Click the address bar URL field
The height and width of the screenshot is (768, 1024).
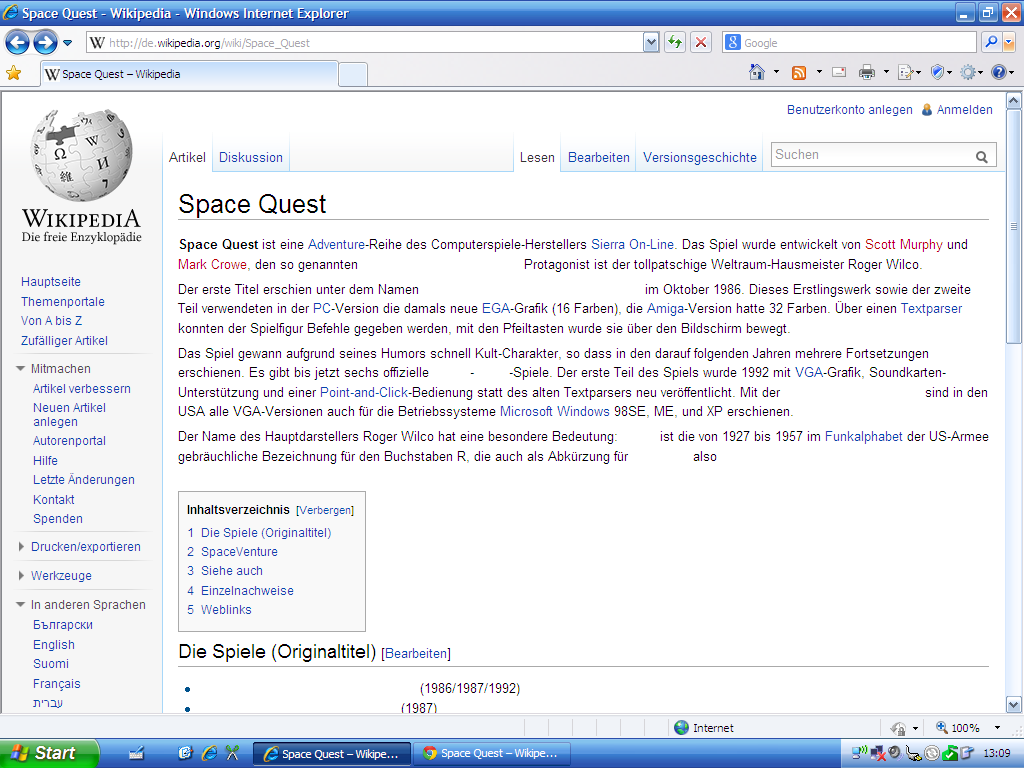click(x=364, y=43)
